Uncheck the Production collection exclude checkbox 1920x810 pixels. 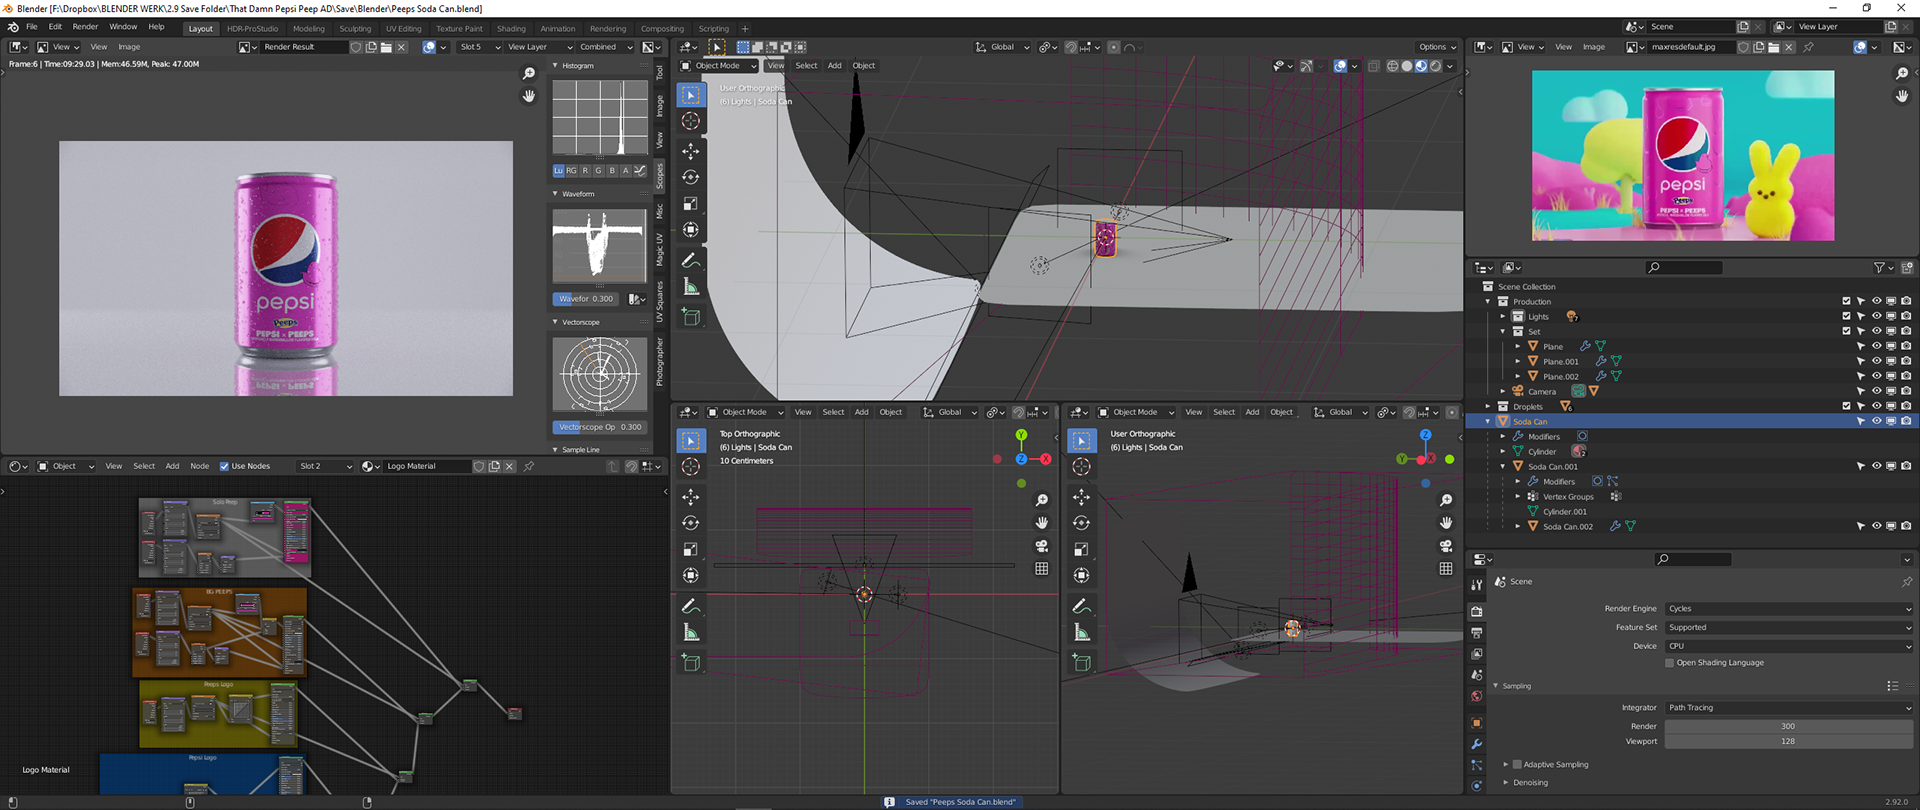(x=1846, y=301)
